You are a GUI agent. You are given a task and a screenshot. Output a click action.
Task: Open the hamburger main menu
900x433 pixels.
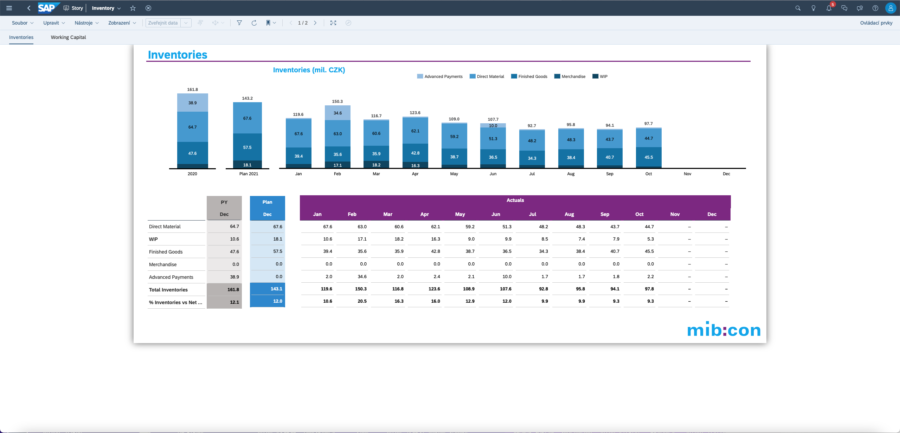(10, 8)
